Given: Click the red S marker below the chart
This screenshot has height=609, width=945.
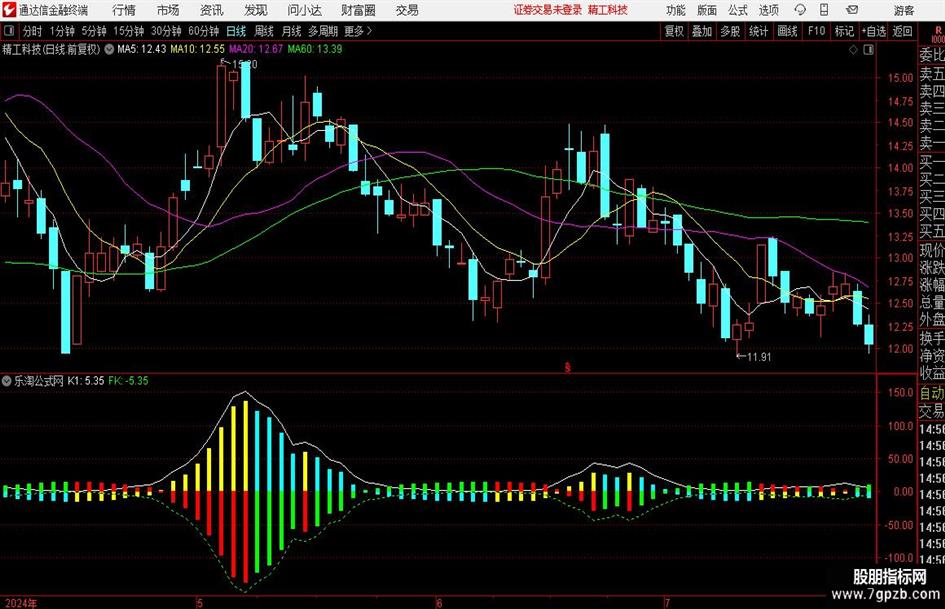Looking at the screenshot, I should coord(567,367).
